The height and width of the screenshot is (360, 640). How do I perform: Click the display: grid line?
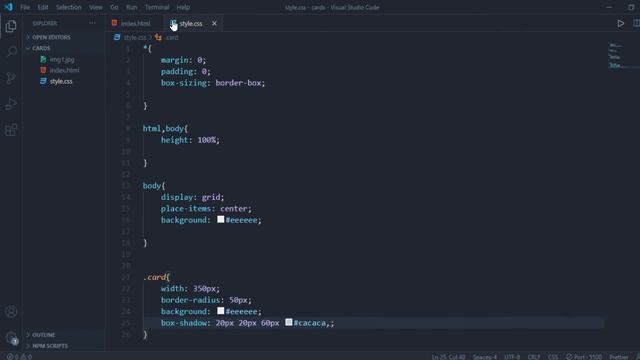tap(192, 197)
